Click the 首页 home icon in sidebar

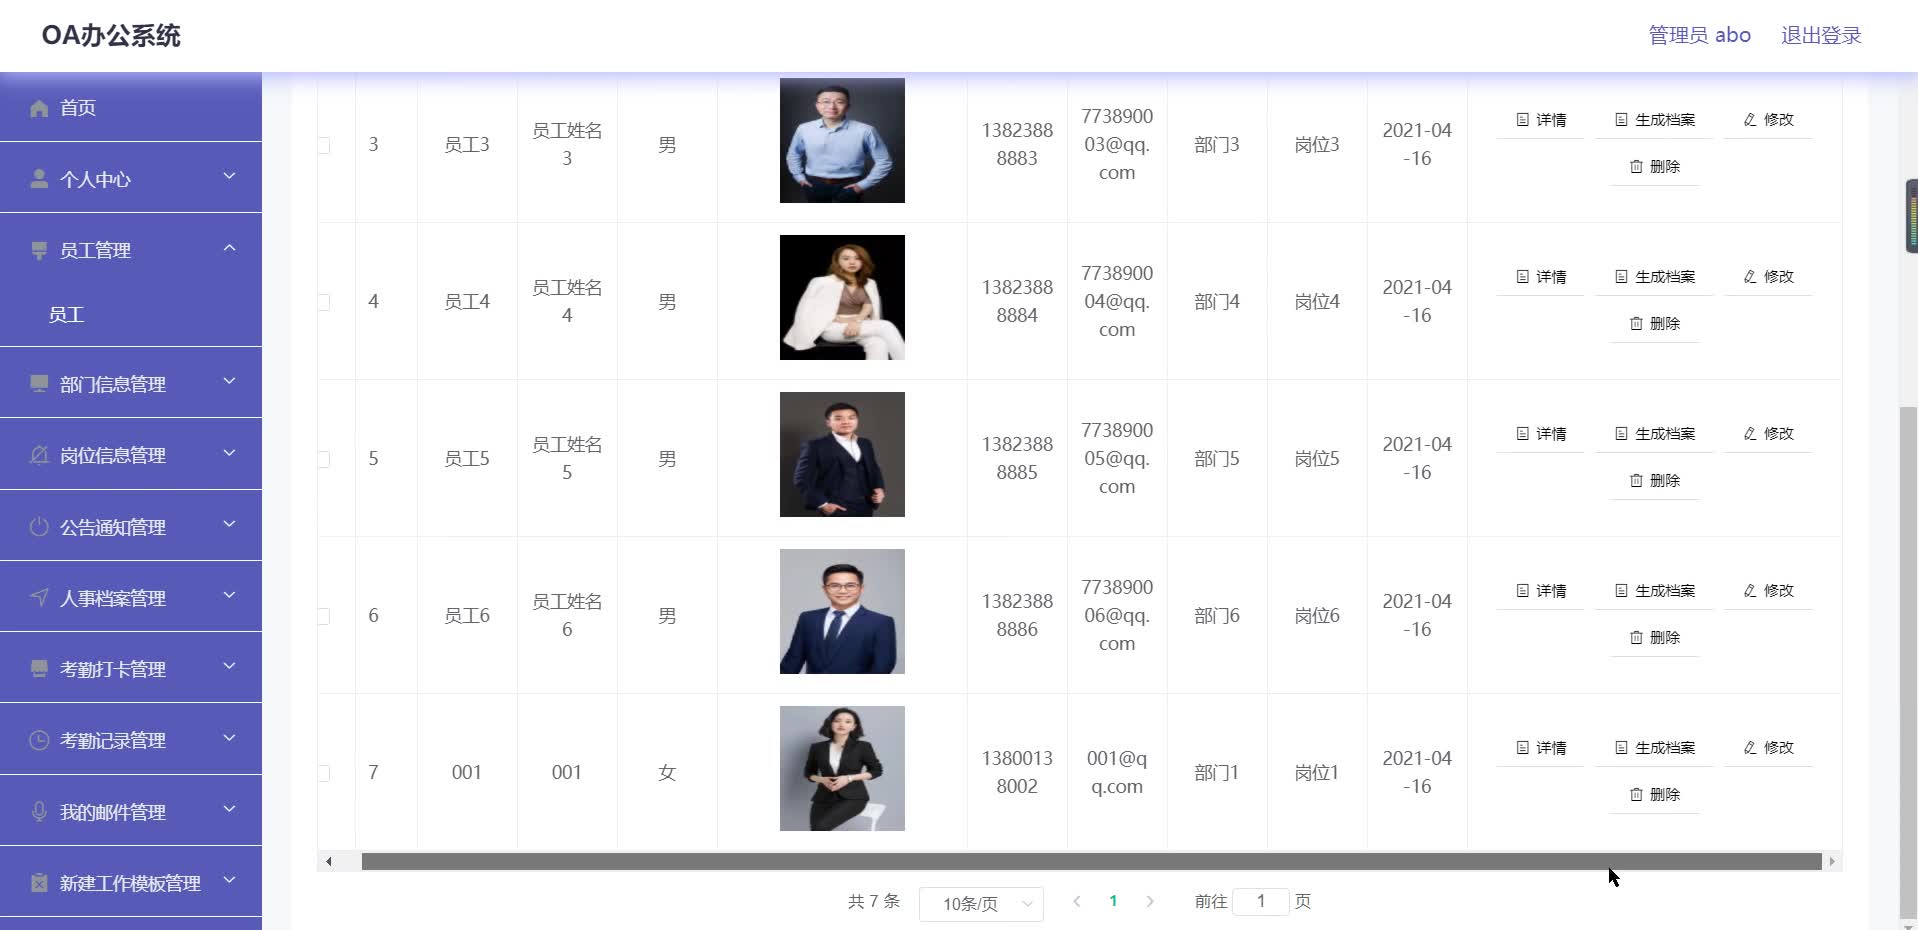point(38,107)
